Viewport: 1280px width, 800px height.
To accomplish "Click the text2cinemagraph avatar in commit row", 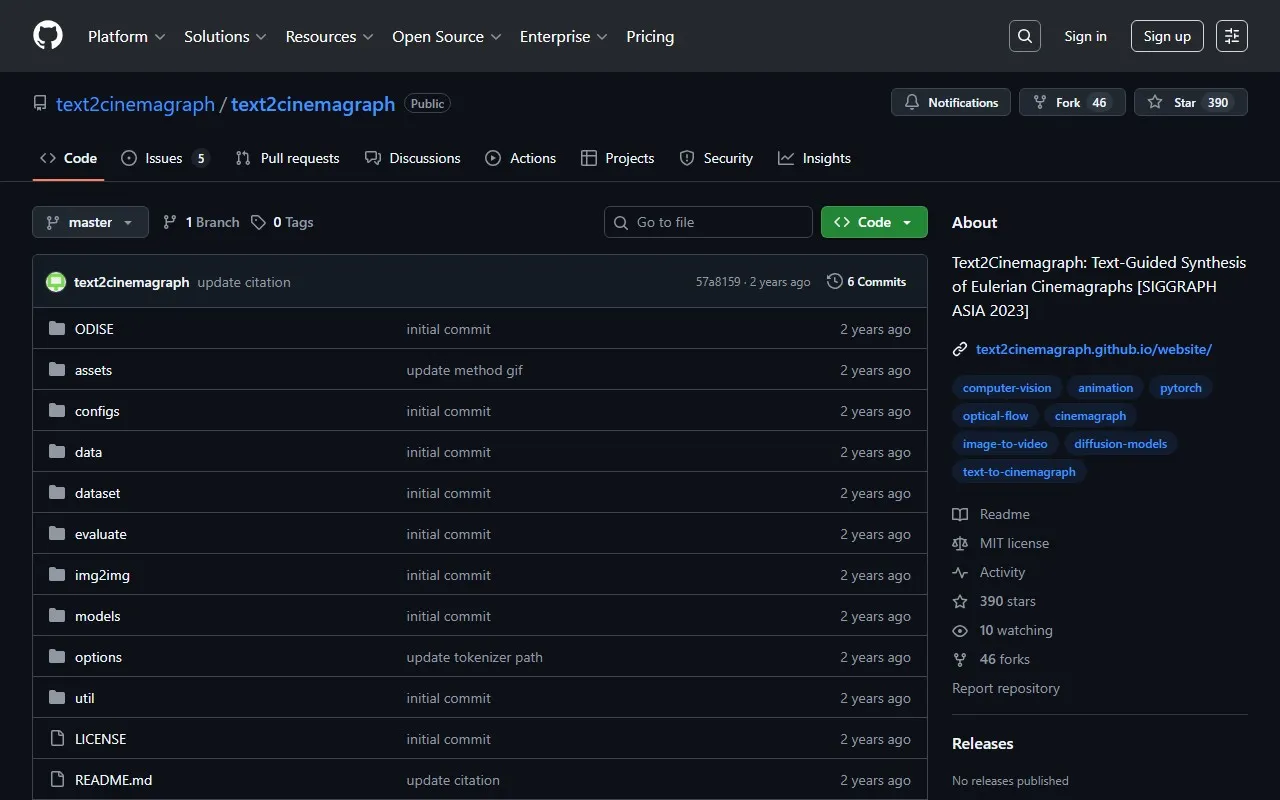I will tap(56, 282).
